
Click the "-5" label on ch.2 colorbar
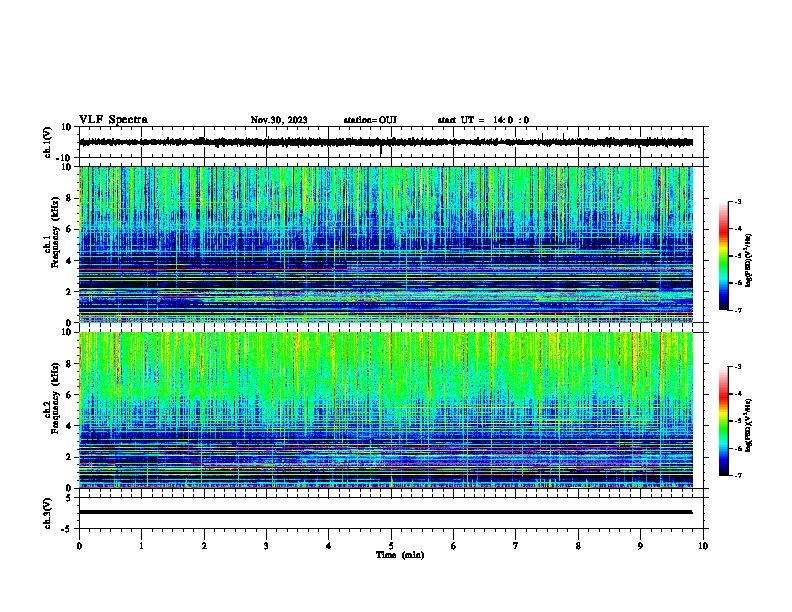coord(737,421)
